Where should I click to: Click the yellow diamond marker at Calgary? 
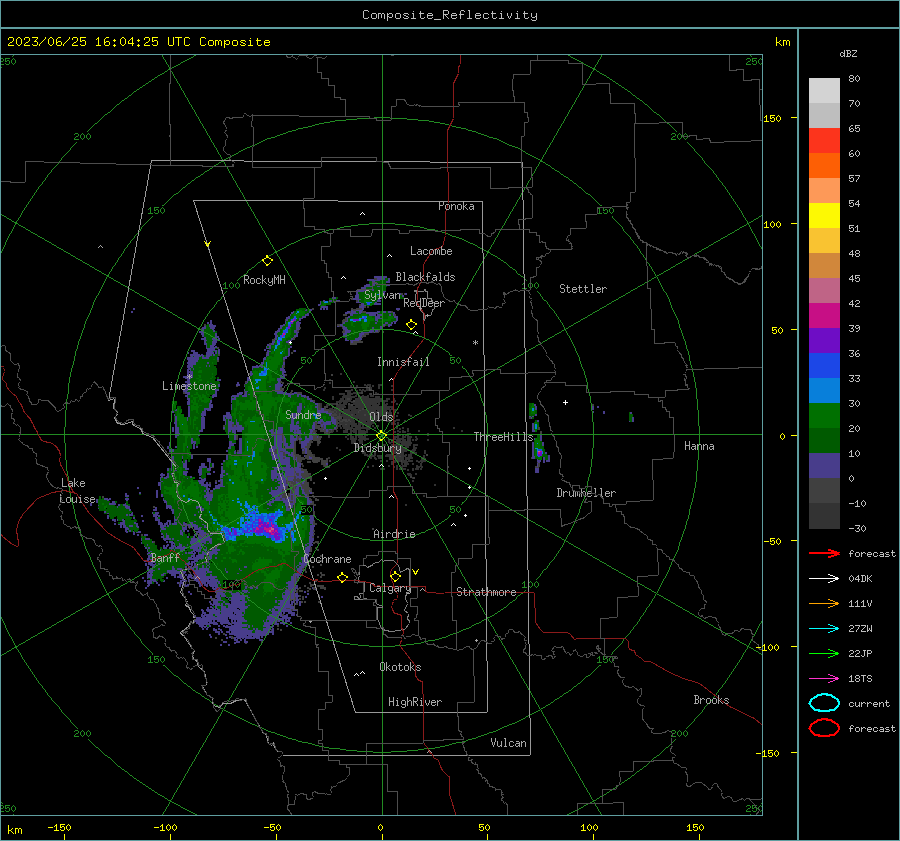[395, 576]
